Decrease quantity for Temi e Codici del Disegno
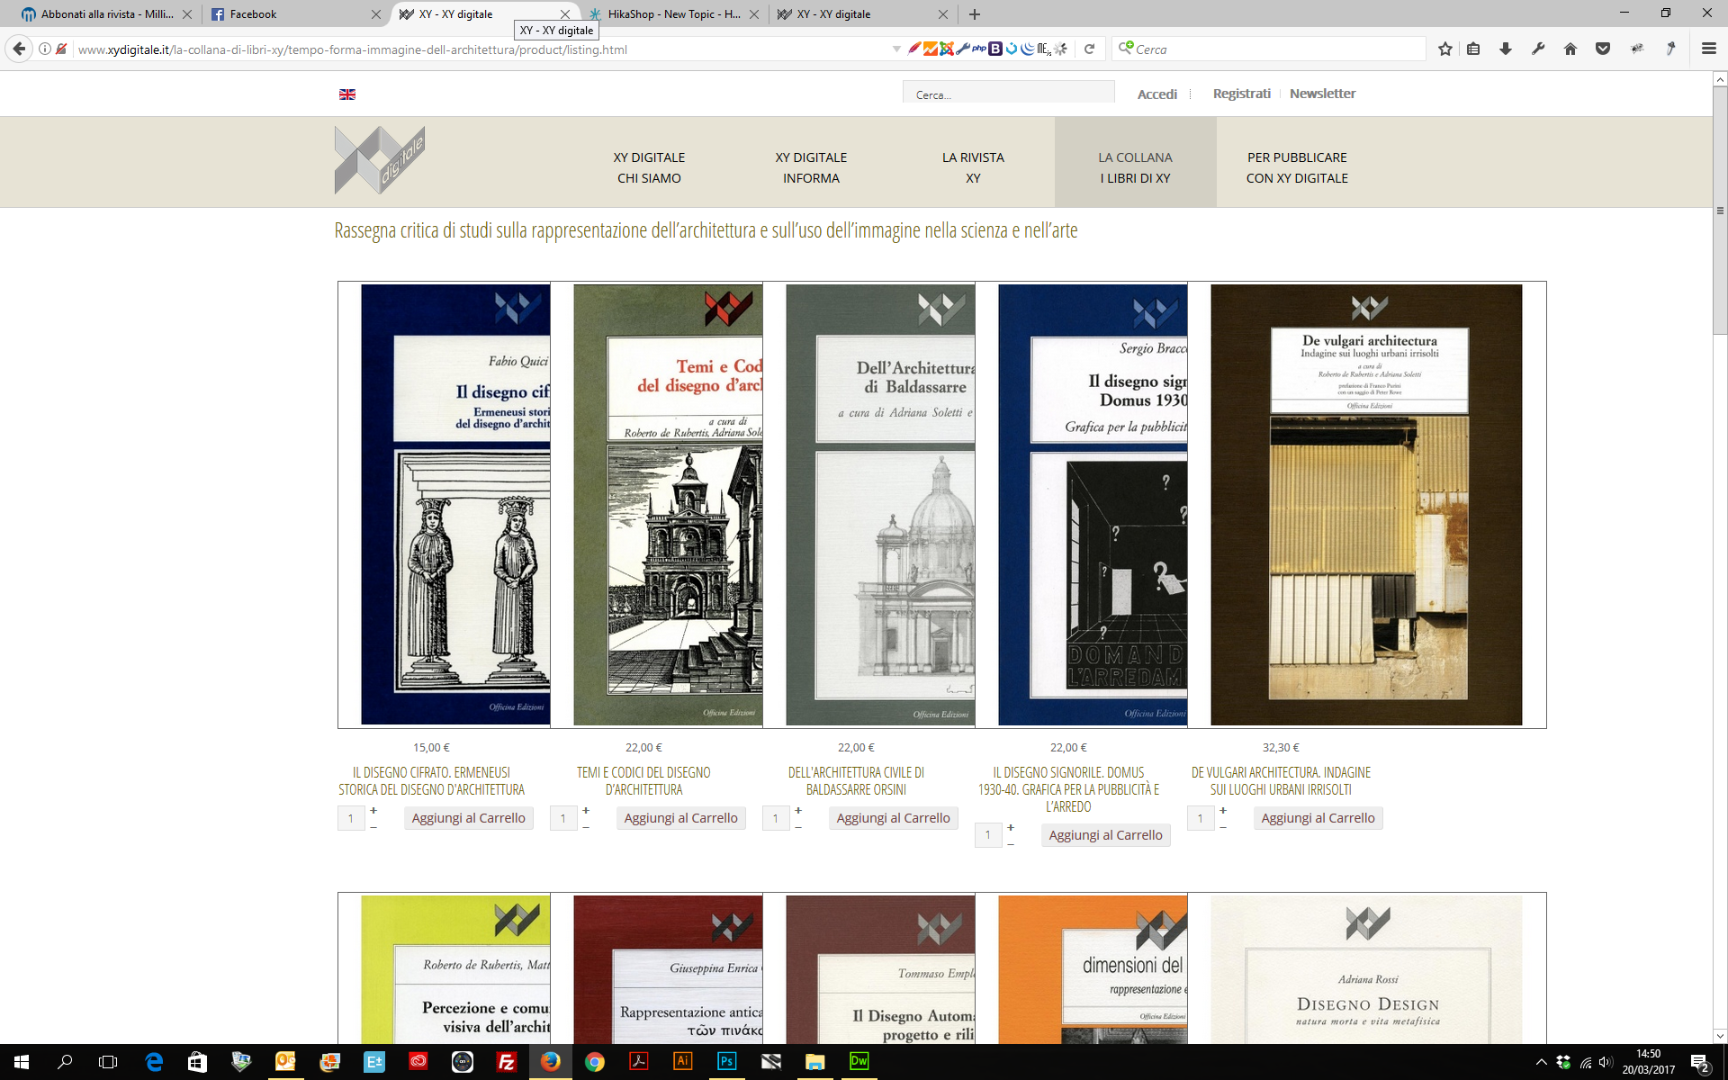 (586, 827)
